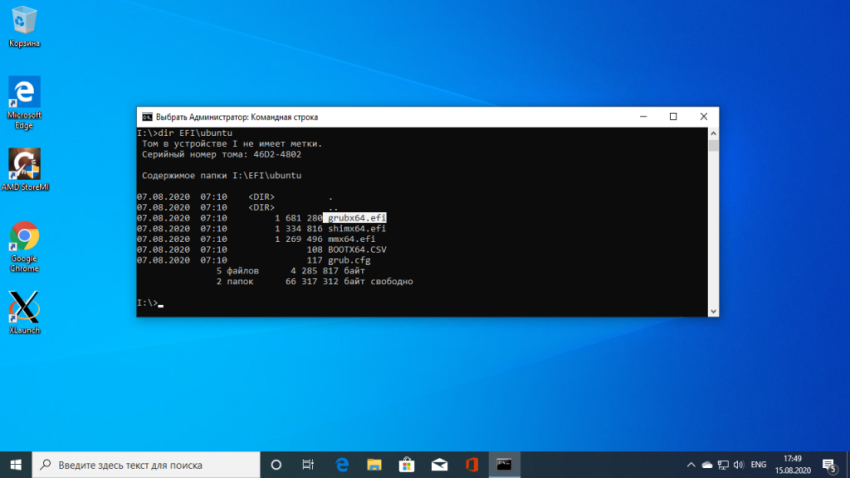Open Task View in the taskbar

coord(309,465)
